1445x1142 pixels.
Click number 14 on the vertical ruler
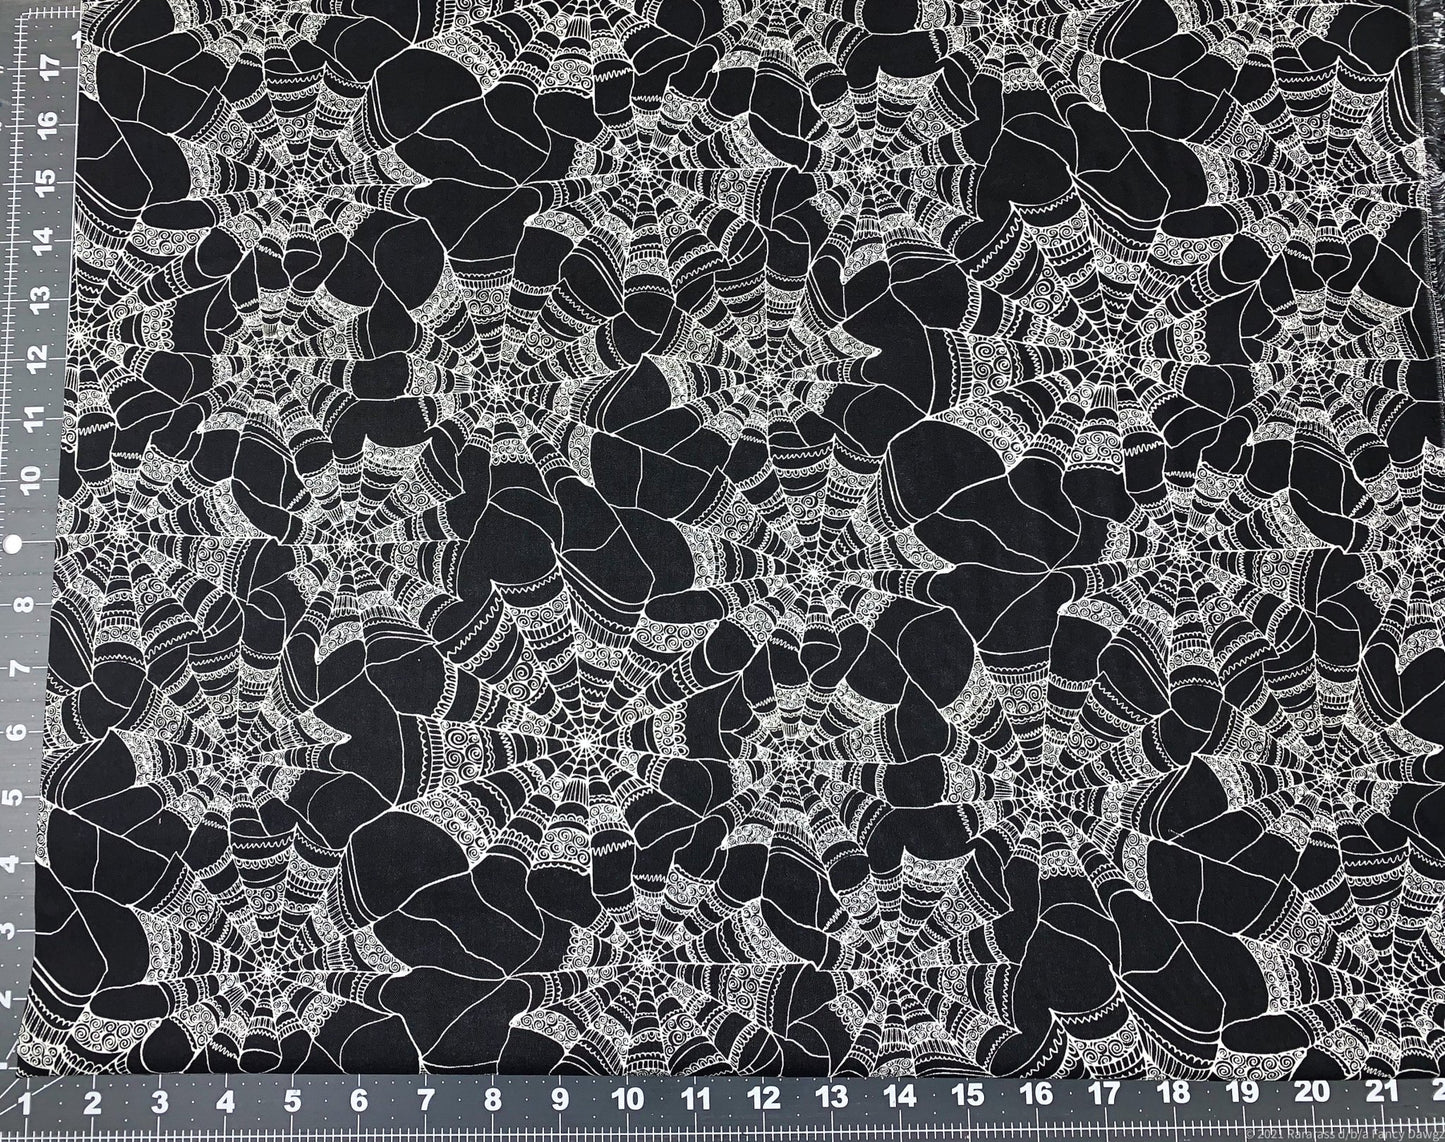pyautogui.click(x=45, y=240)
